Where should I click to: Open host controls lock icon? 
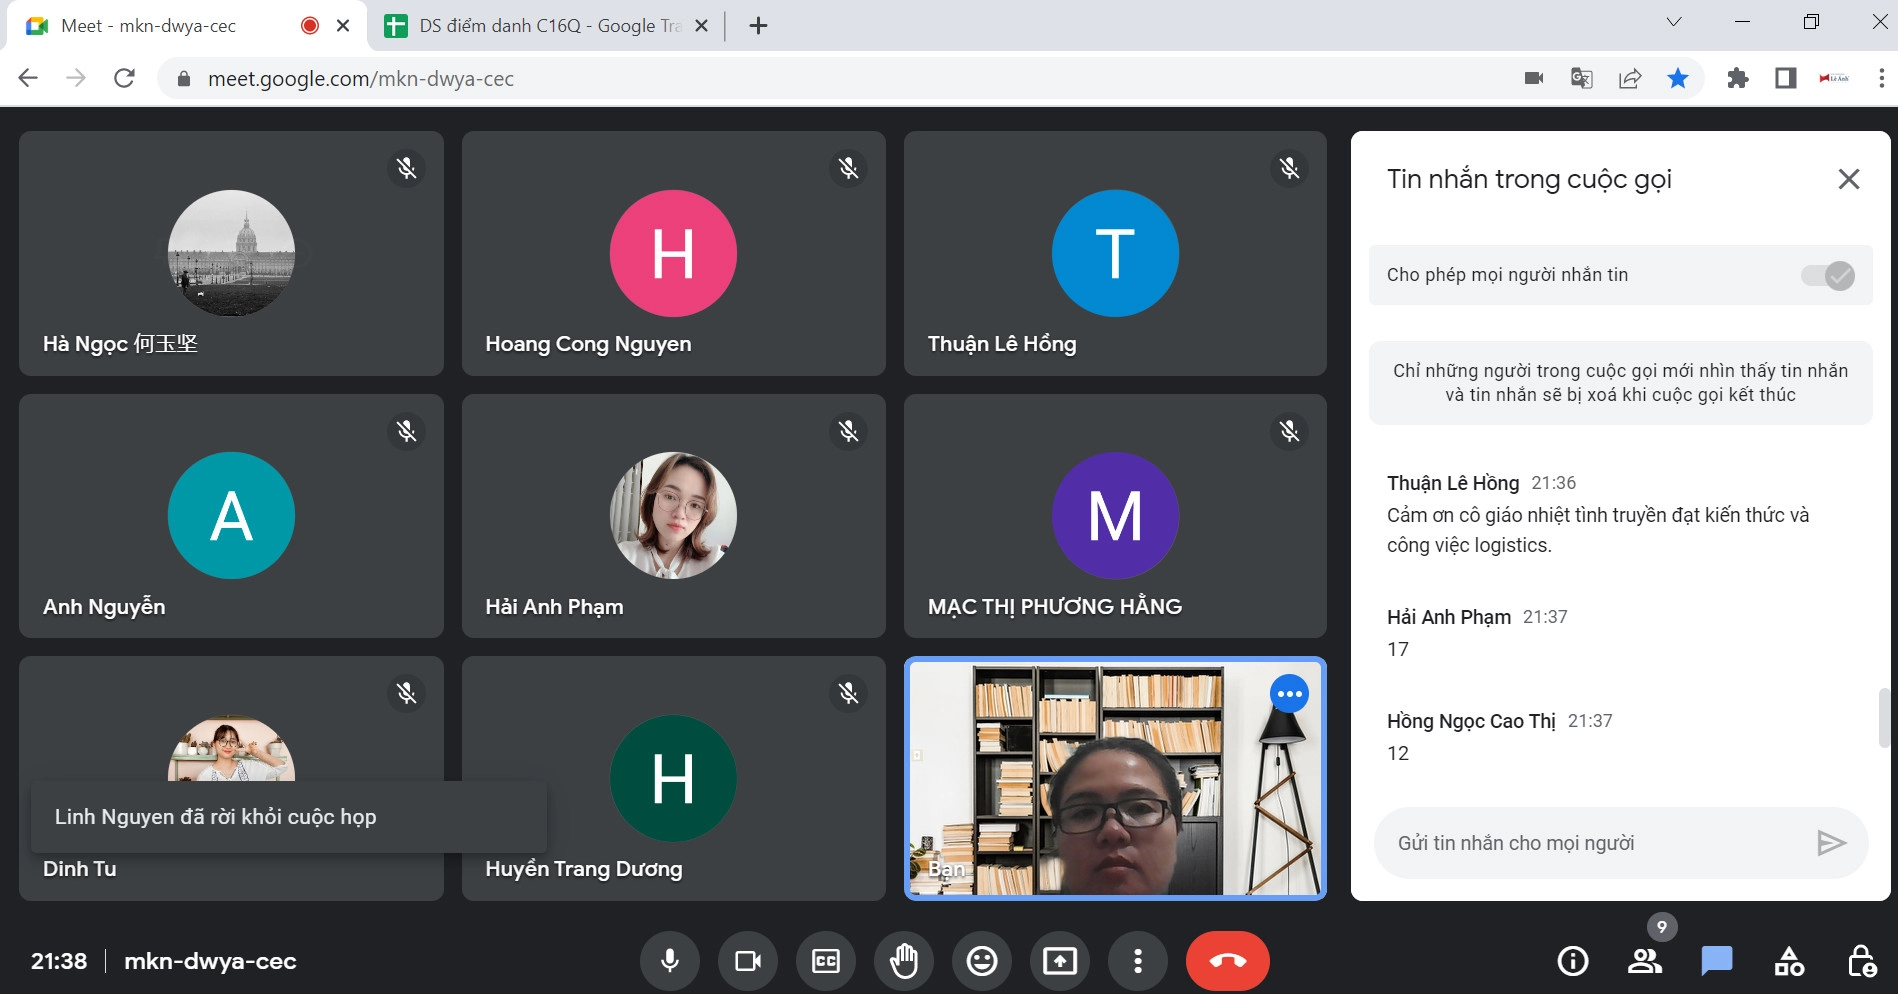pyautogui.click(x=1861, y=961)
